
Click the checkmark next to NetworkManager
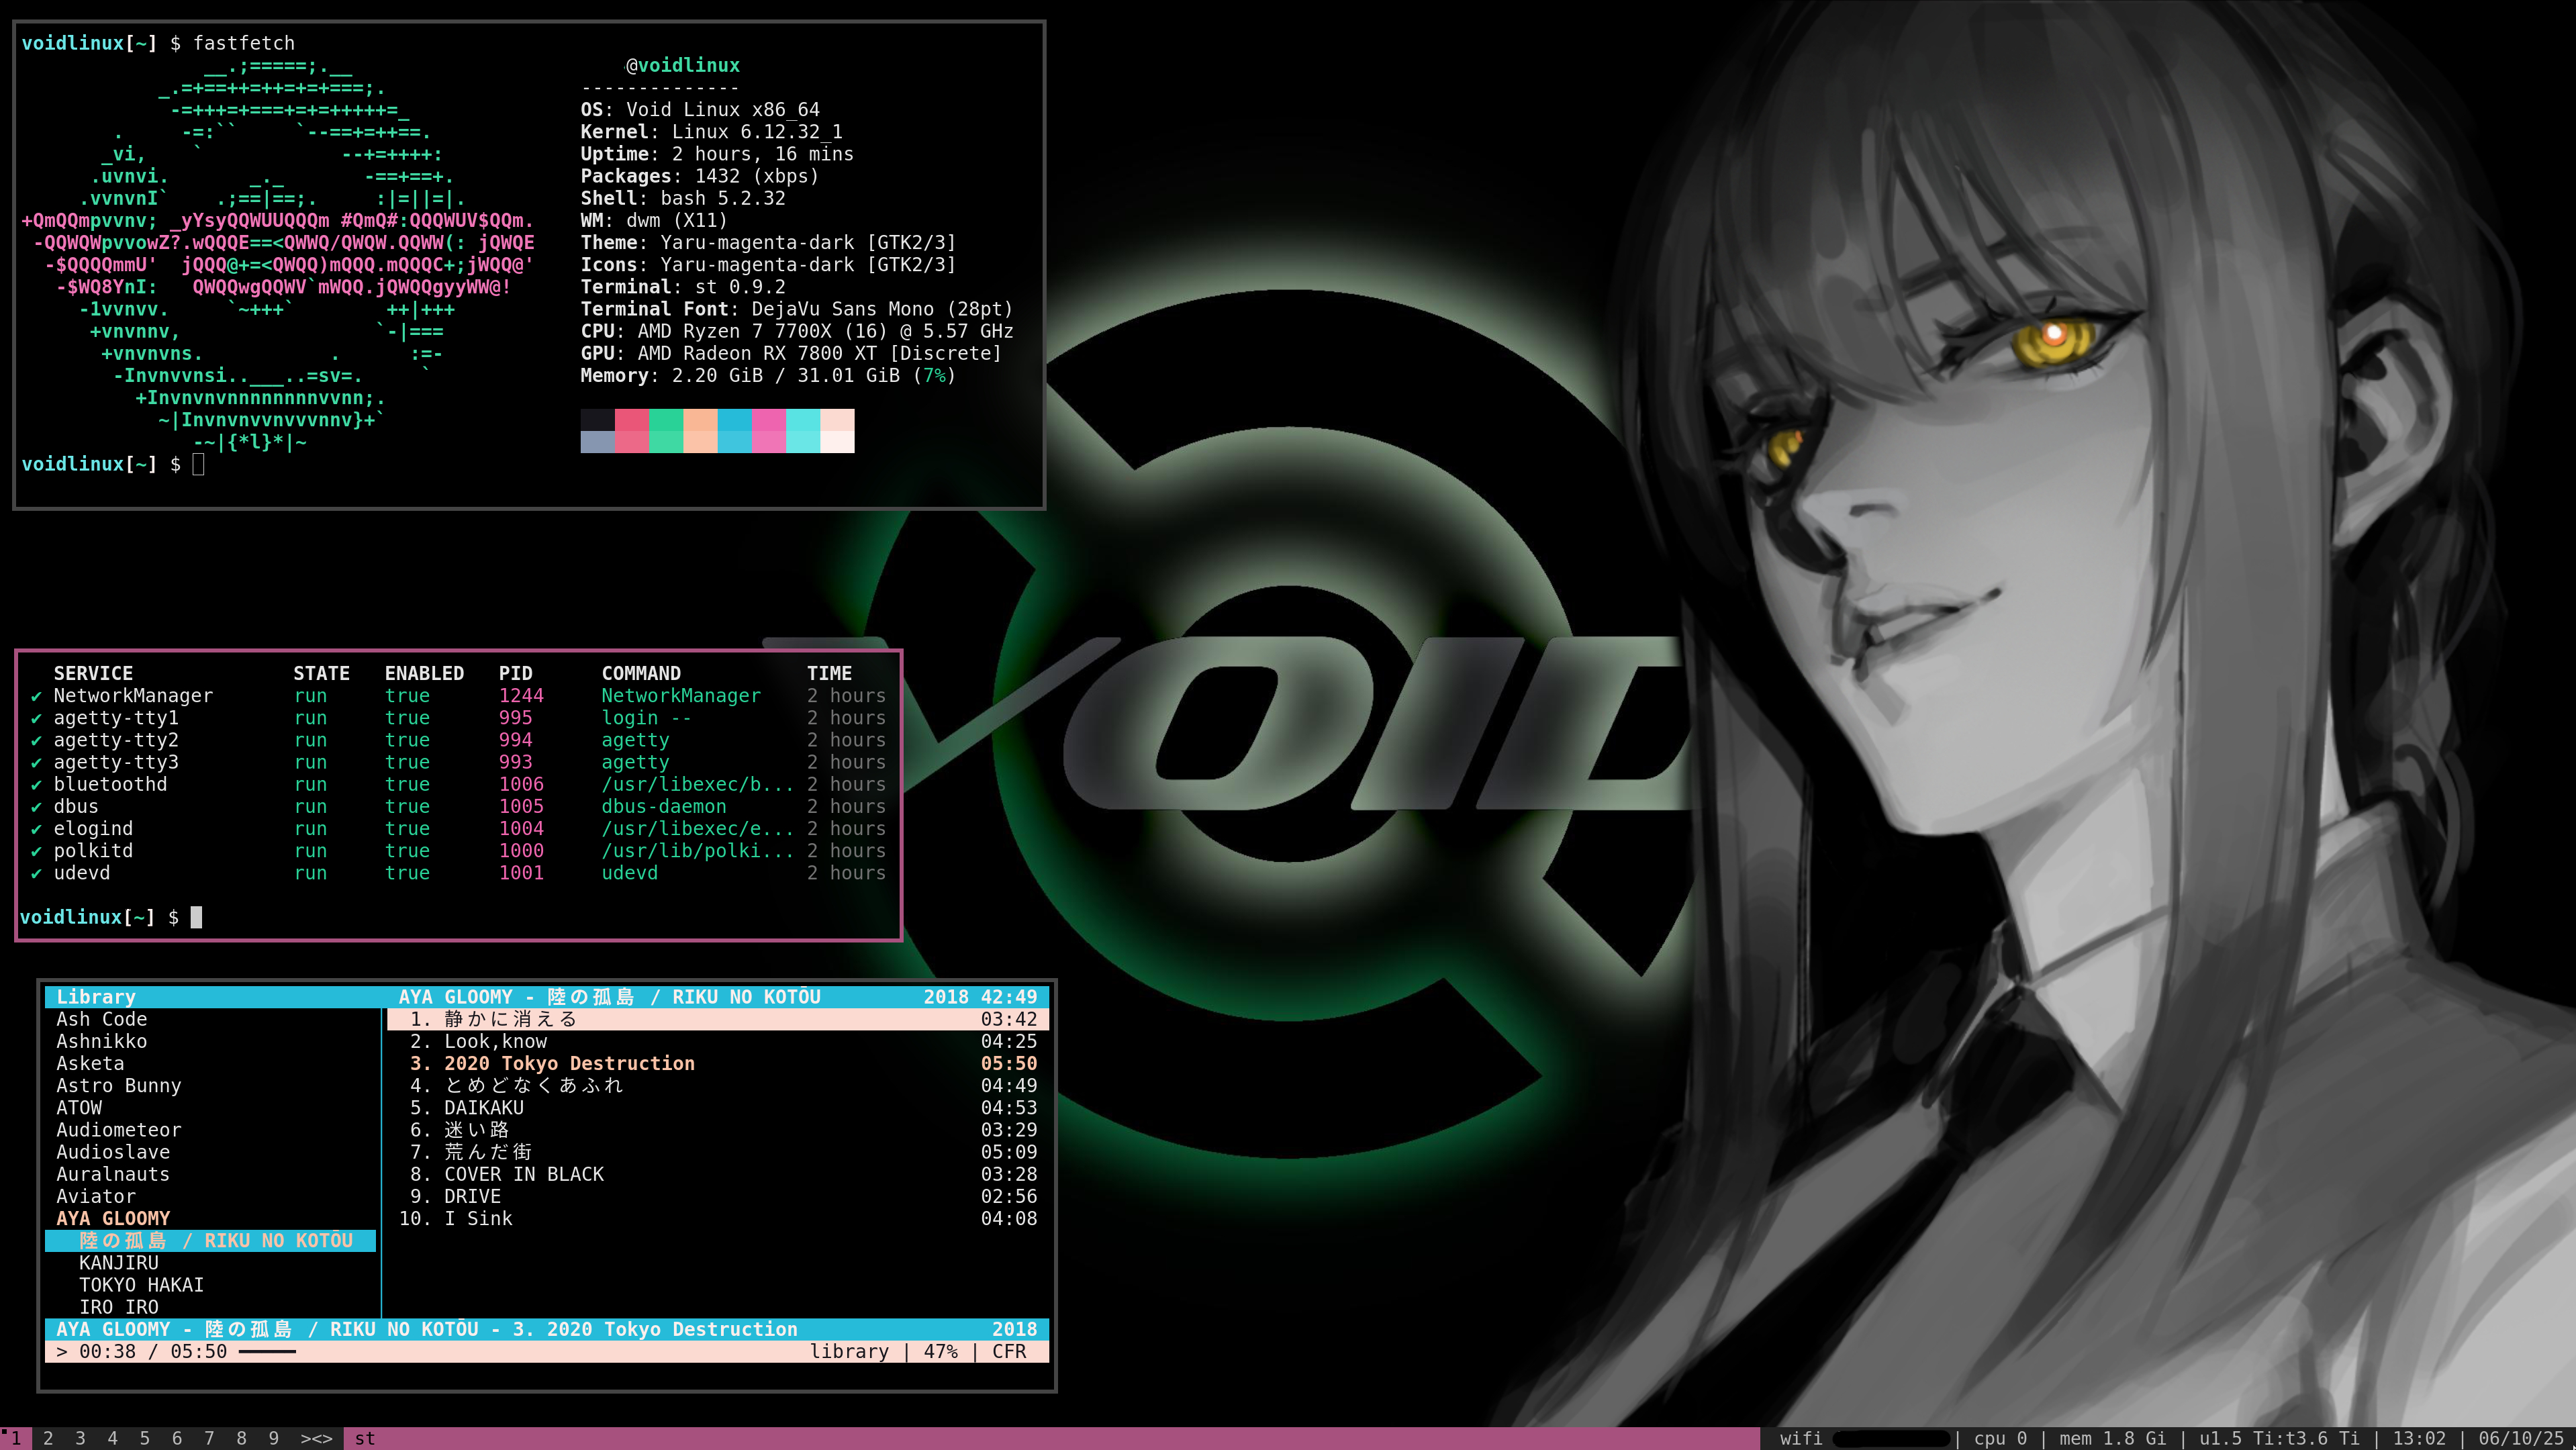(x=36, y=696)
